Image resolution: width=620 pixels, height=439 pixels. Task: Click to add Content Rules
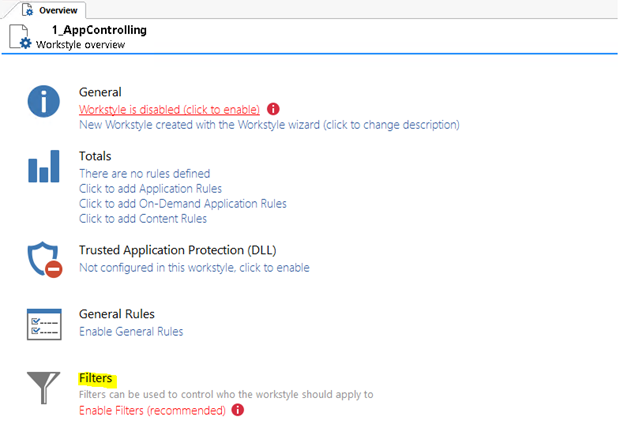[x=143, y=219]
